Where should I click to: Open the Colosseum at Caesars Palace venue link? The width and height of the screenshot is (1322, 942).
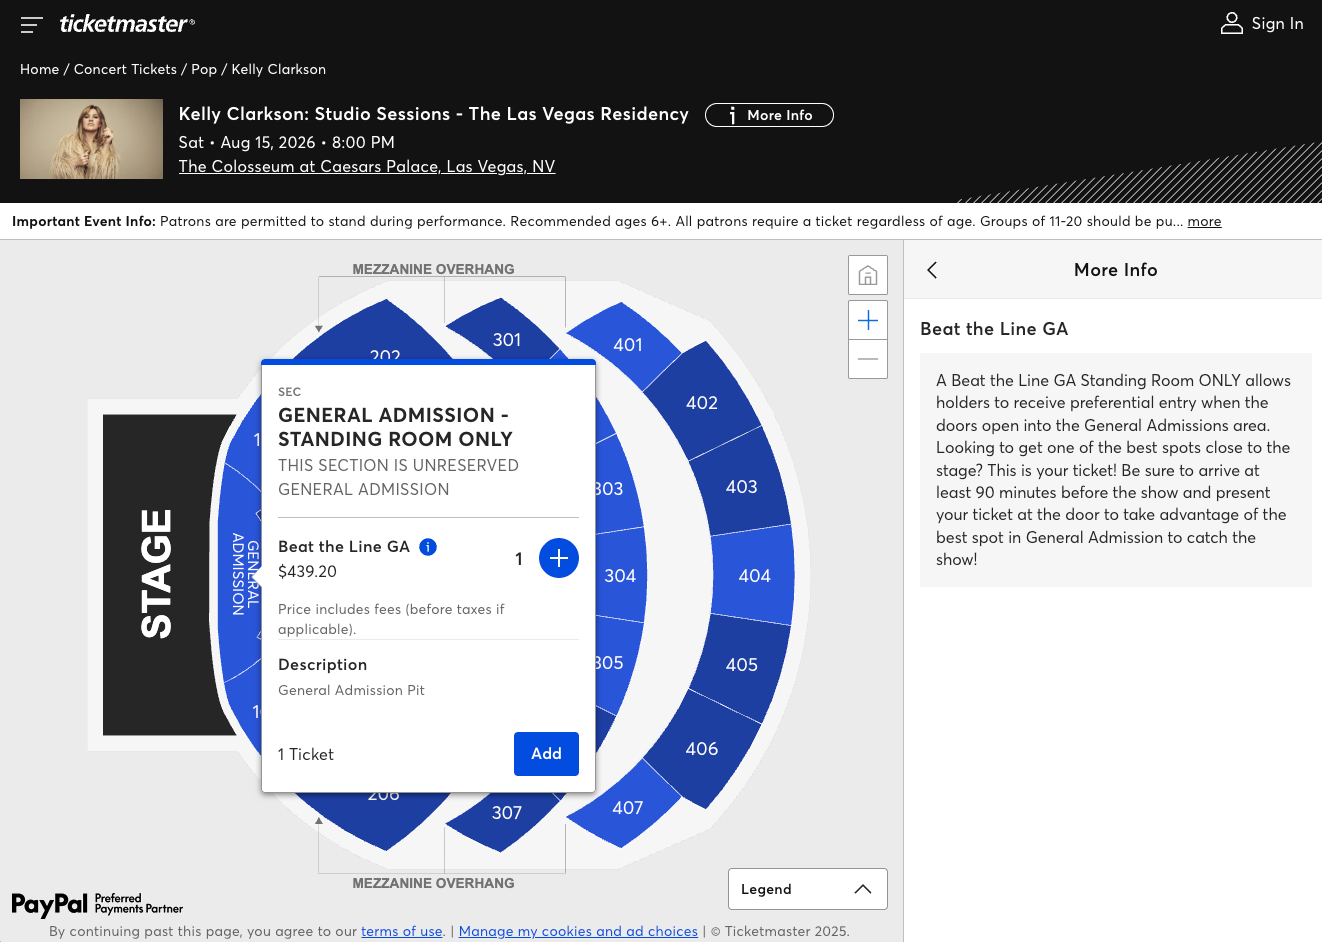[366, 167]
